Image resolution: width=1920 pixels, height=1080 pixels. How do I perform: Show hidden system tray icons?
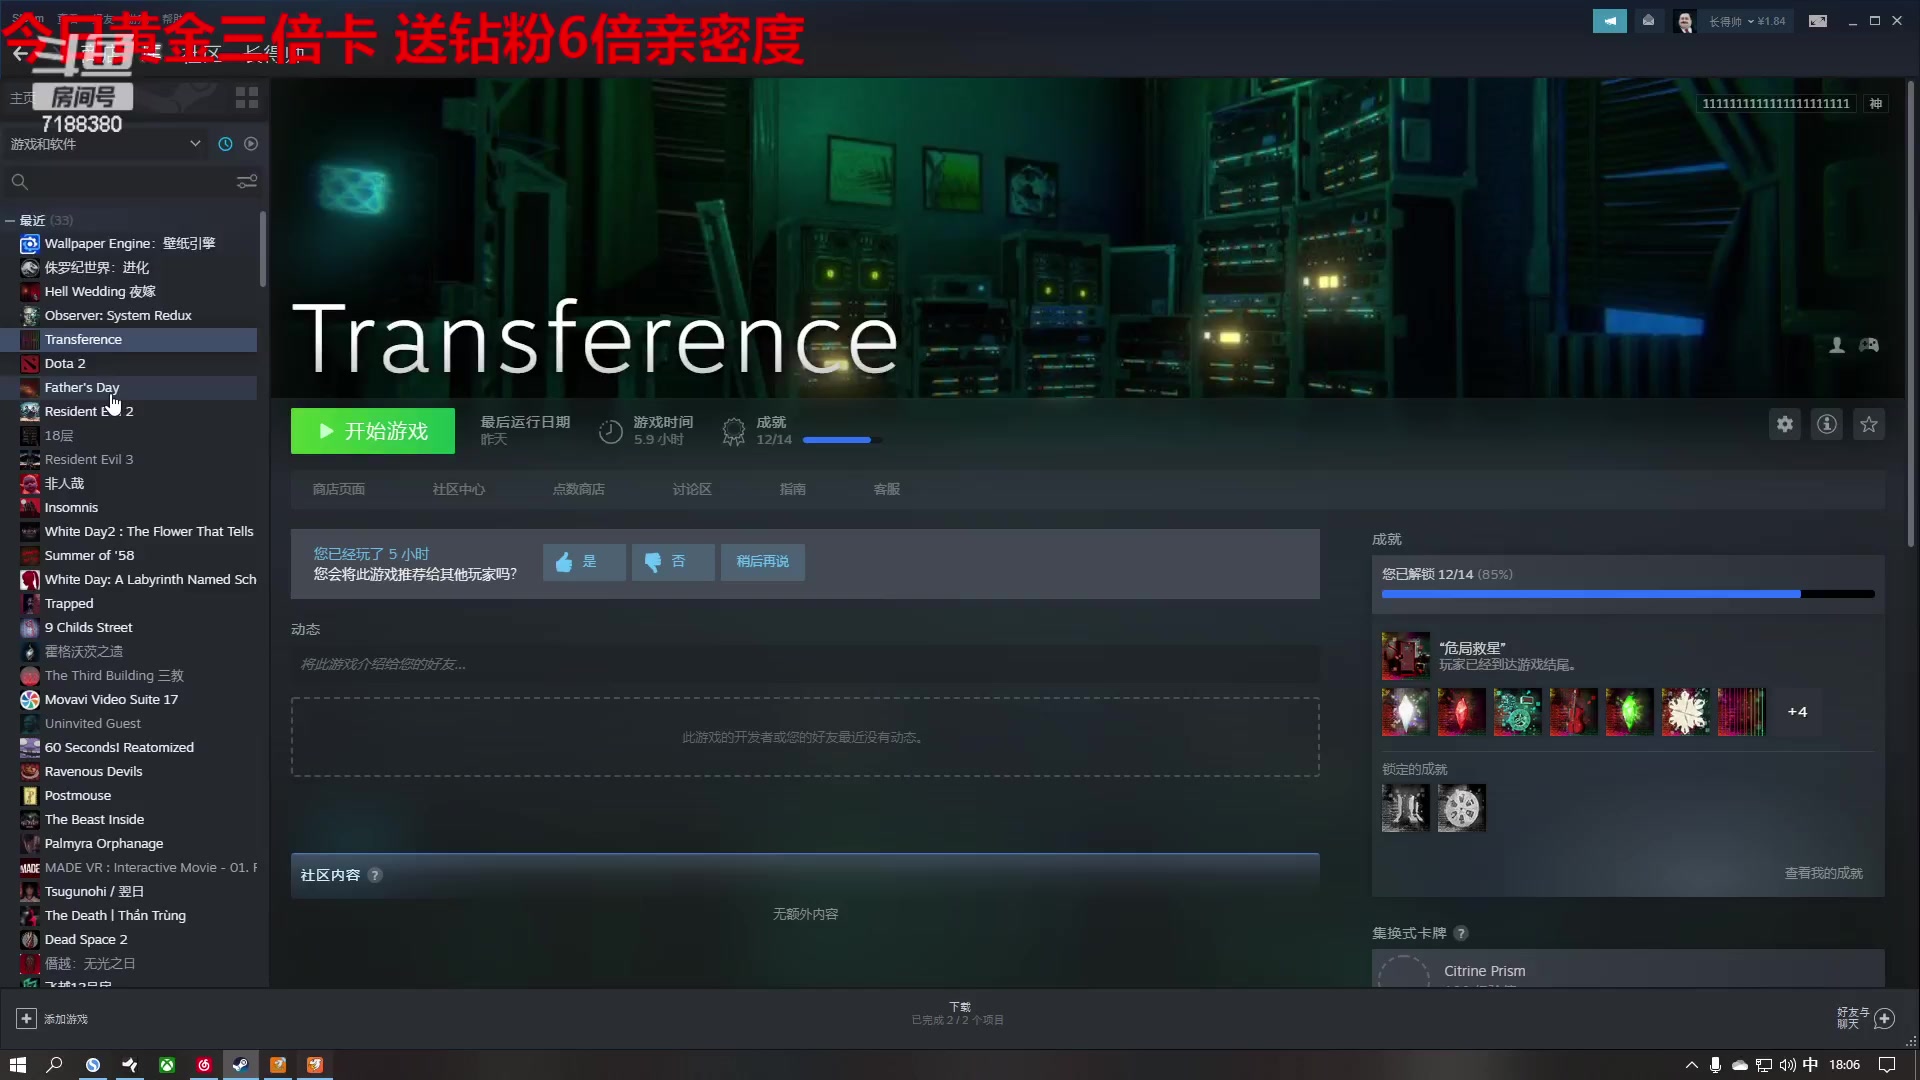1692,1065
